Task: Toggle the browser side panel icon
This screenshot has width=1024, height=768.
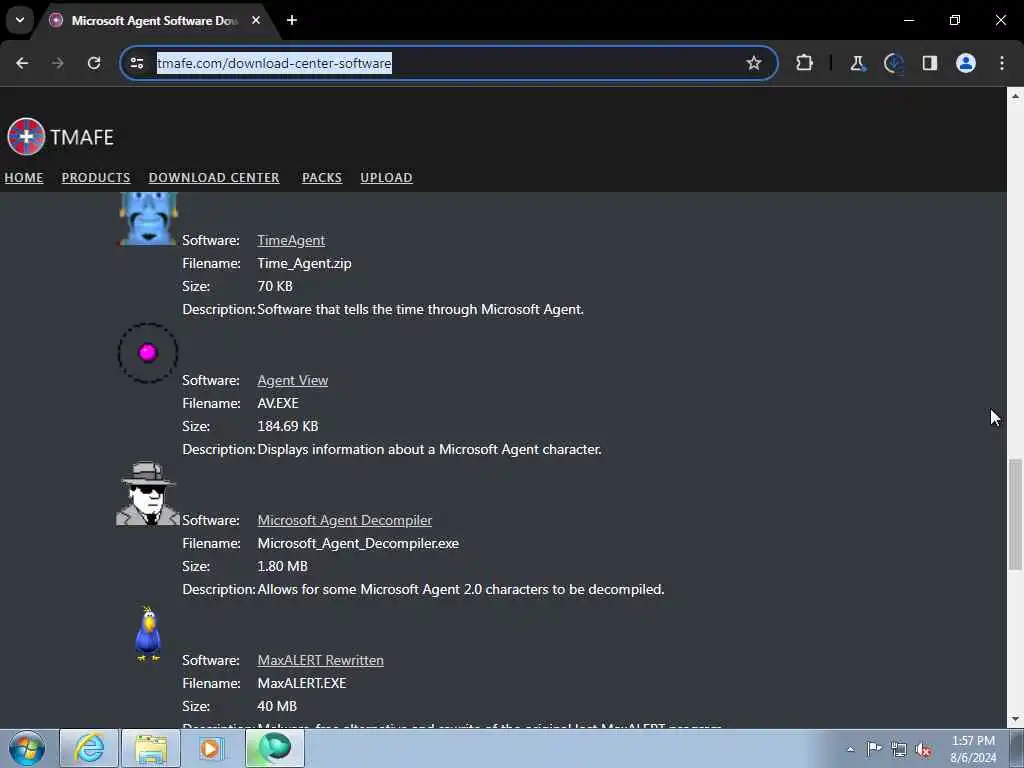Action: 930,63
